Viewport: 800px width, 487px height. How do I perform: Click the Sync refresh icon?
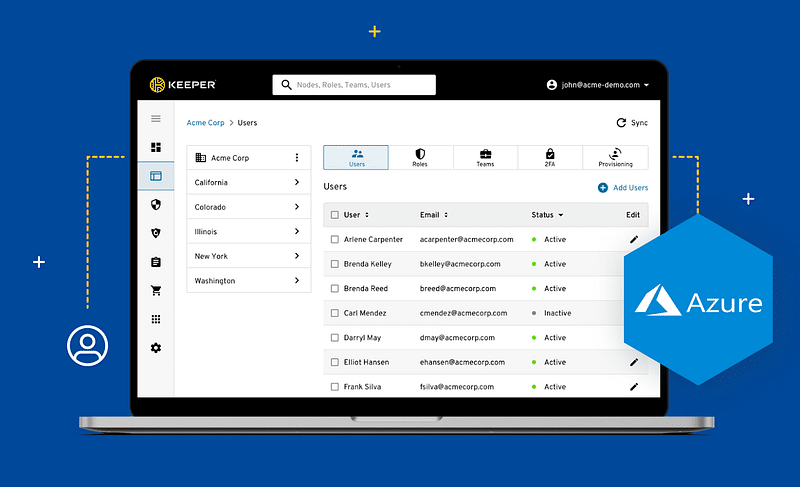(x=621, y=123)
